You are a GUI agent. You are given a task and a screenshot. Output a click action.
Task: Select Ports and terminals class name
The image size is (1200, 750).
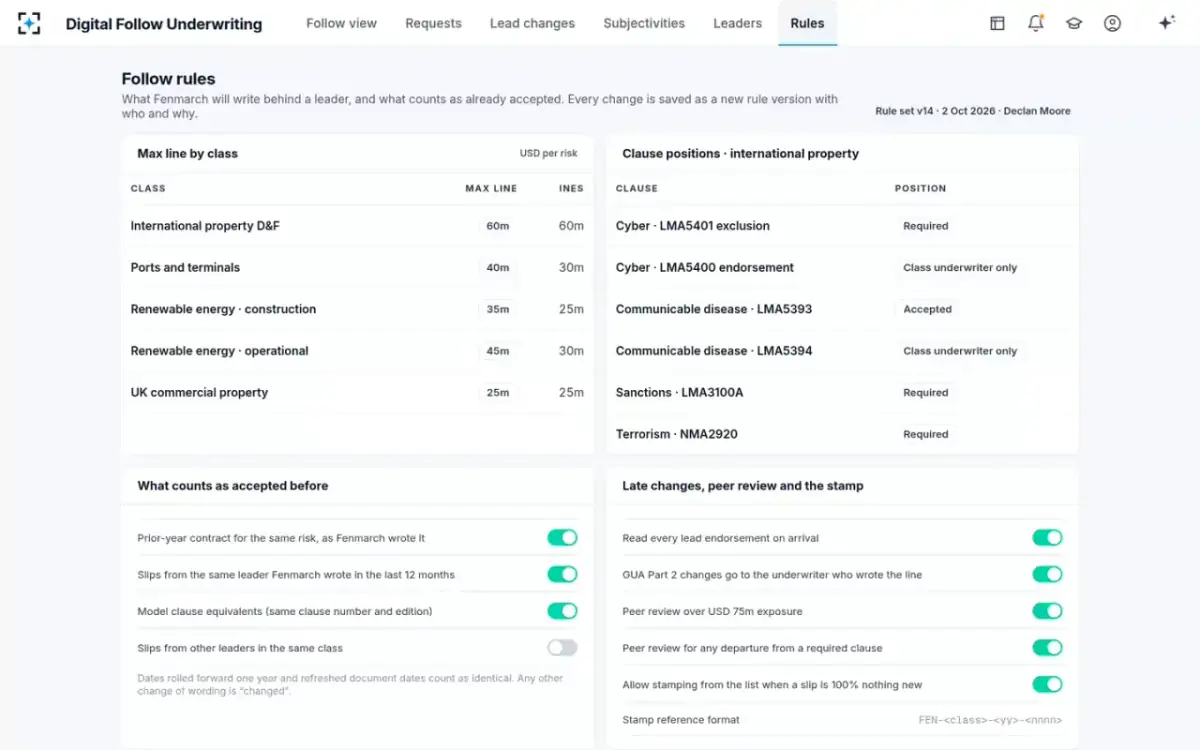[185, 268]
